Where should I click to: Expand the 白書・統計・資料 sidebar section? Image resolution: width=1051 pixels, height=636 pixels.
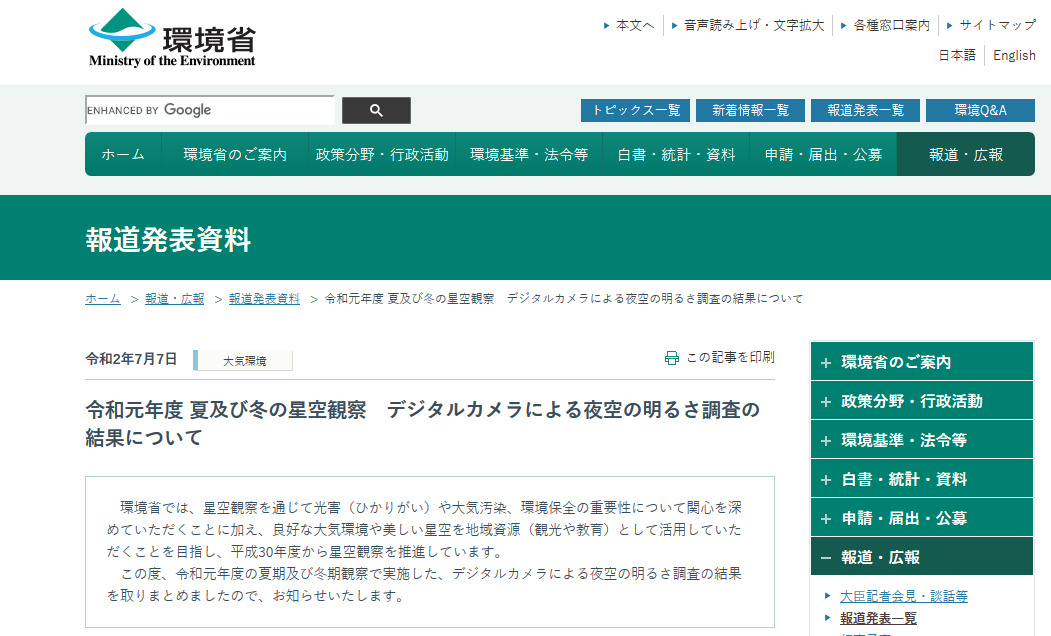coord(920,478)
